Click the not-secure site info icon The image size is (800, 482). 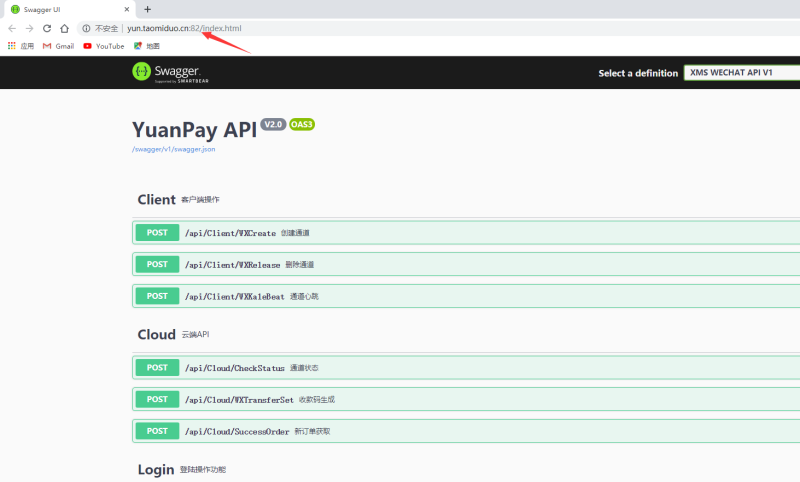pyautogui.click(x=86, y=29)
